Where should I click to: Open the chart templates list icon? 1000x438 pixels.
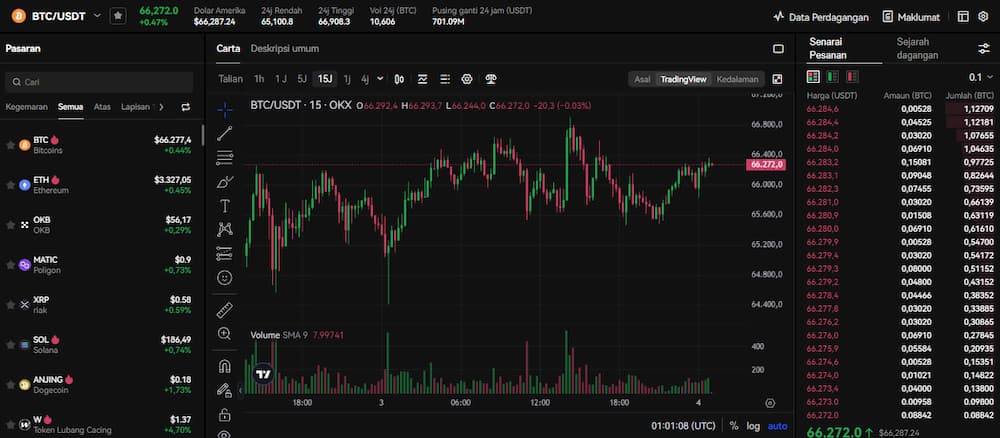(445, 79)
